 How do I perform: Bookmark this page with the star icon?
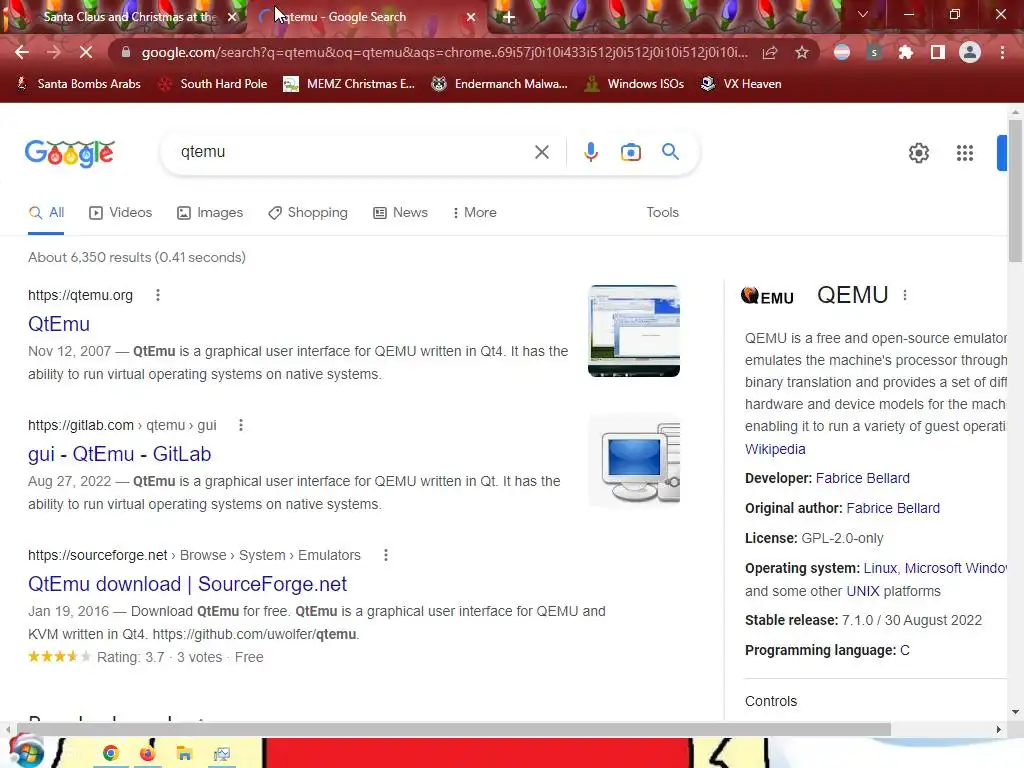[802, 52]
